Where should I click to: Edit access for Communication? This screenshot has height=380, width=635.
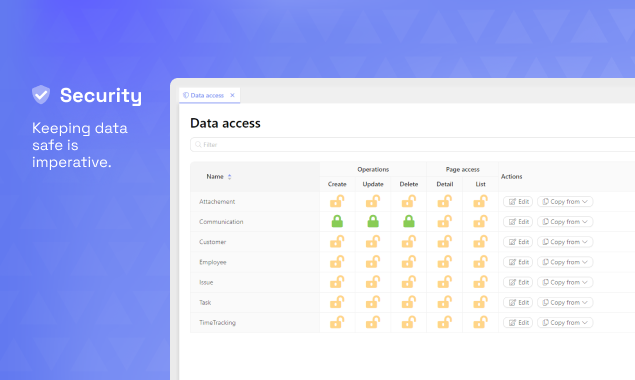tap(518, 222)
